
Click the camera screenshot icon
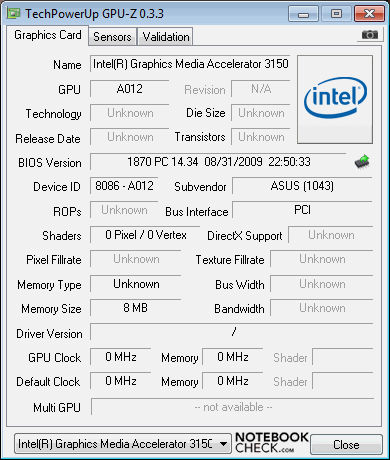(370, 35)
